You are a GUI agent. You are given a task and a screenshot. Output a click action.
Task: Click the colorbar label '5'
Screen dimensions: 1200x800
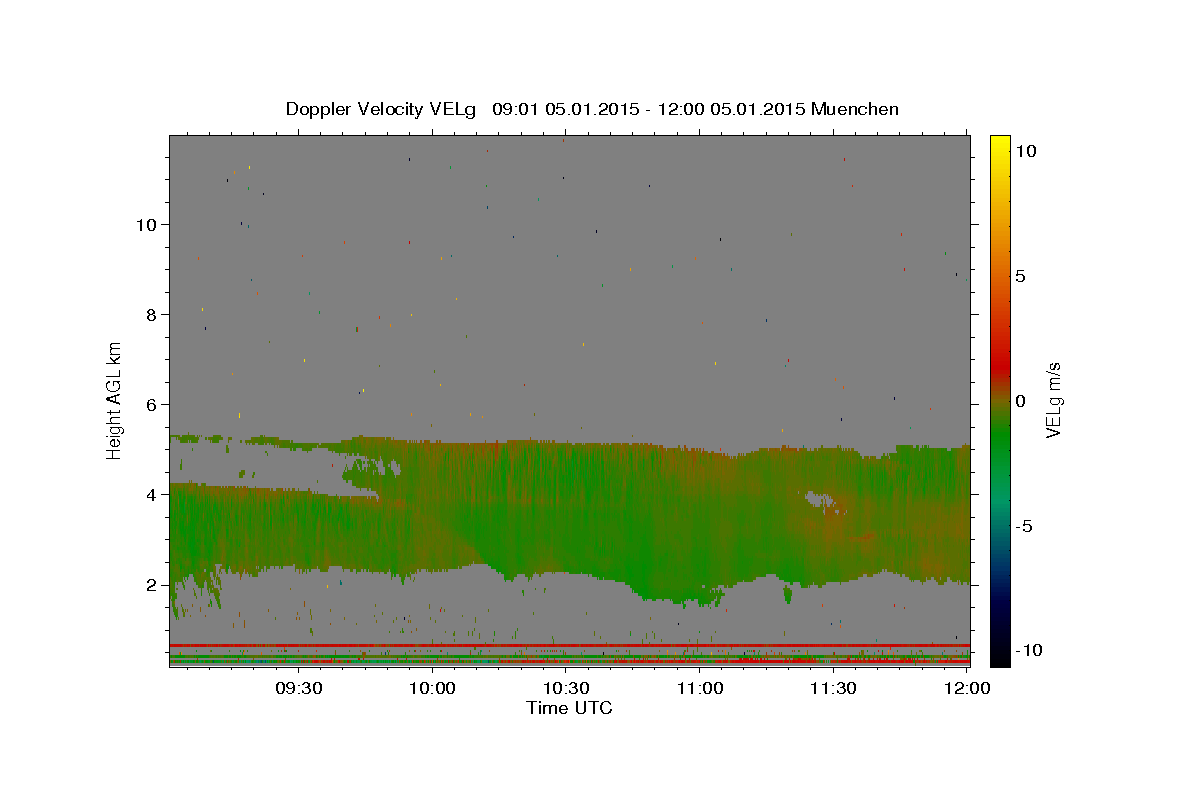(1020, 276)
